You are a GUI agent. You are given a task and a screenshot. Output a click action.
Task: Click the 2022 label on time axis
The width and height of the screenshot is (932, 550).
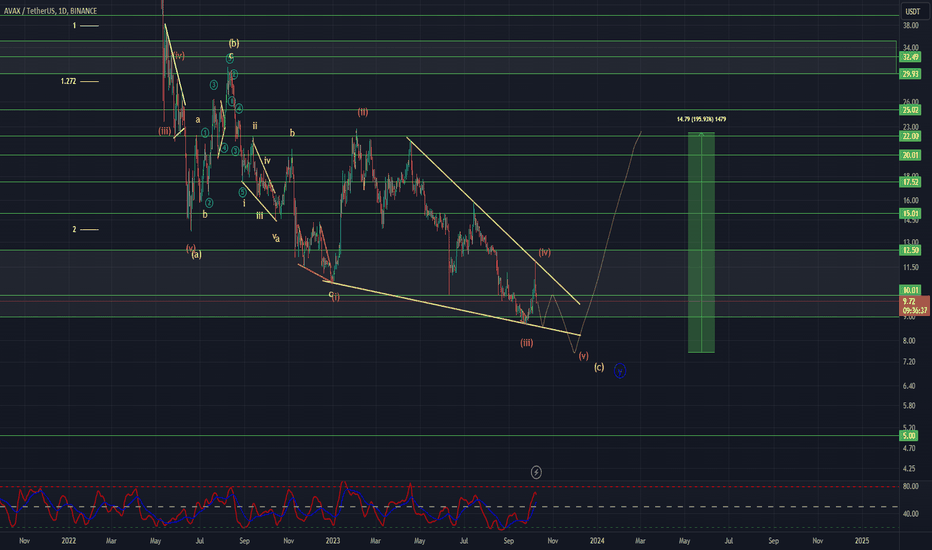pos(68,540)
